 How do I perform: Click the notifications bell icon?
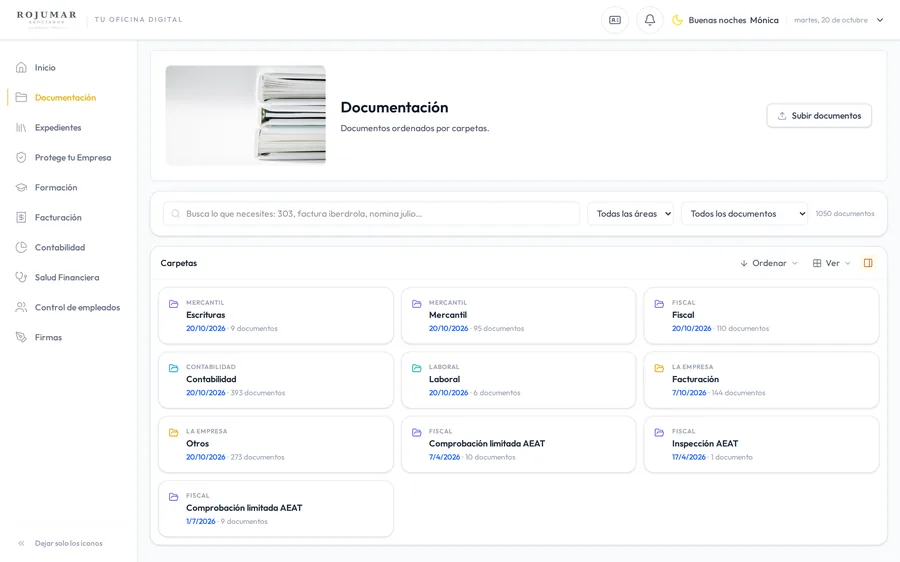point(650,20)
